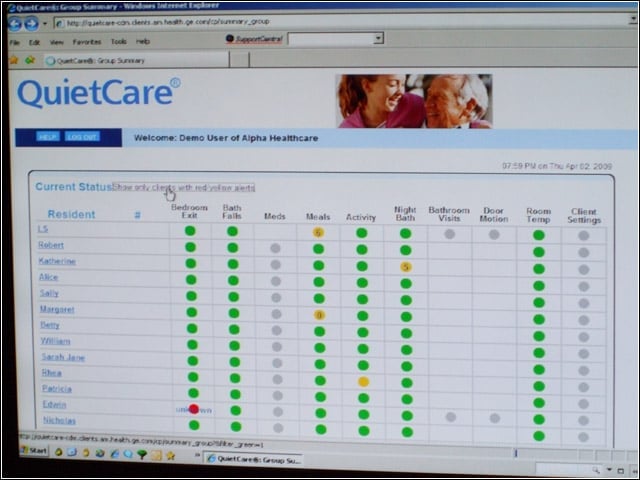Open resident Margaret's link
The image size is (640, 480).
pos(57,309)
